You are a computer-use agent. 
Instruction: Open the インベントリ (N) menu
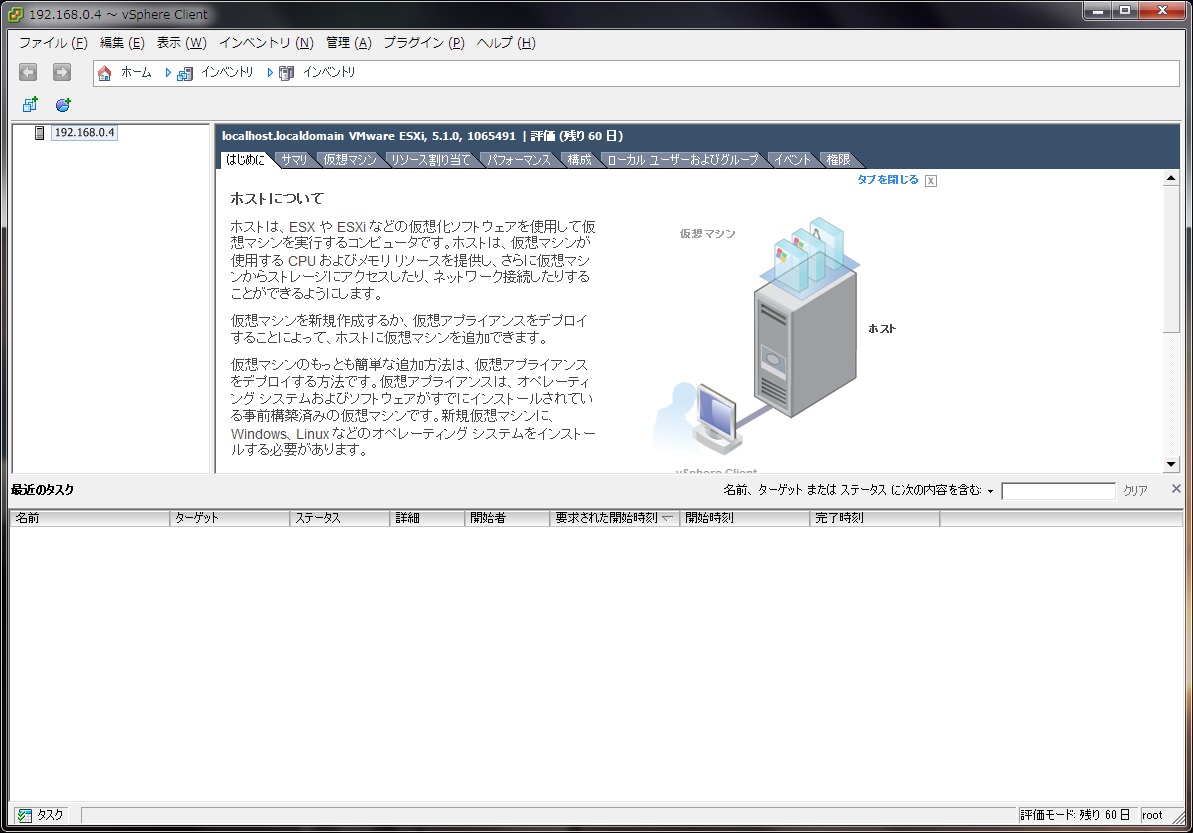pyautogui.click(x=266, y=43)
